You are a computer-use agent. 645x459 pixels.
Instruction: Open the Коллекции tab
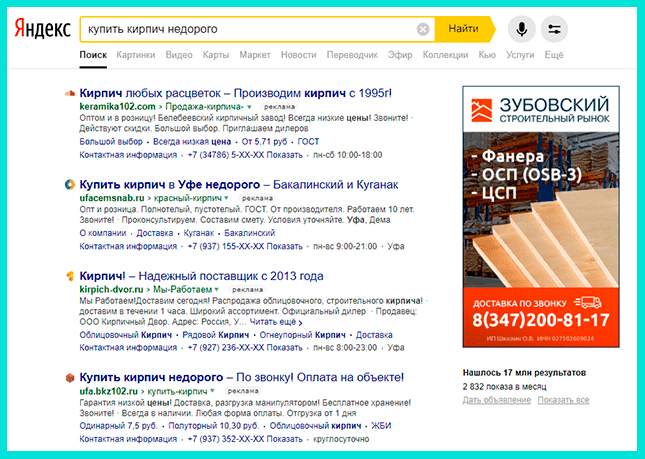click(x=445, y=55)
